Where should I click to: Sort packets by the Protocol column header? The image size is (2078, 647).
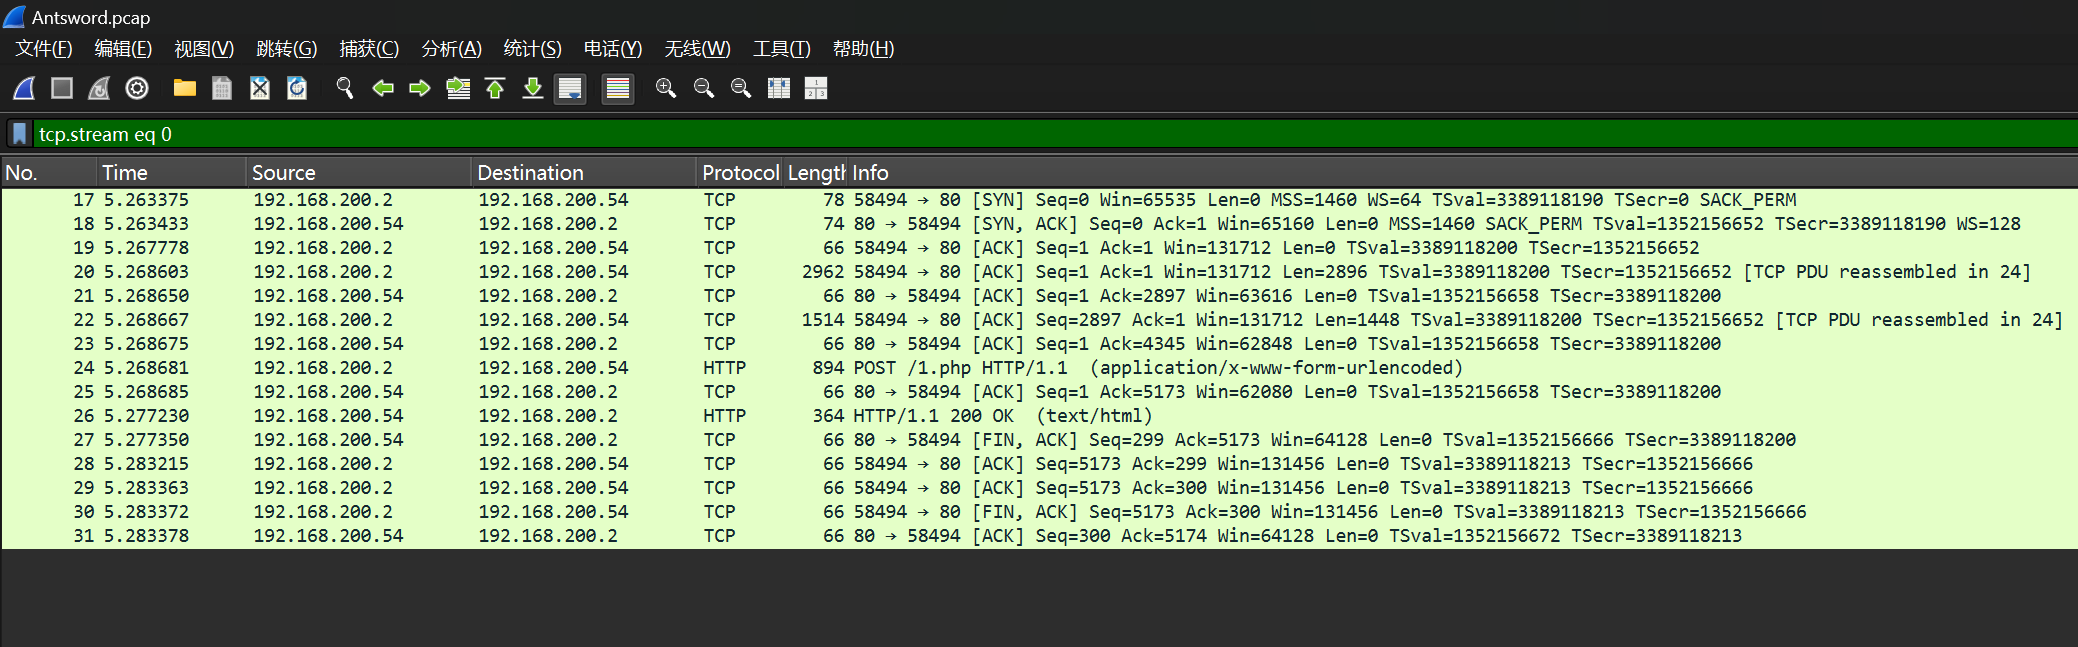click(x=739, y=173)
